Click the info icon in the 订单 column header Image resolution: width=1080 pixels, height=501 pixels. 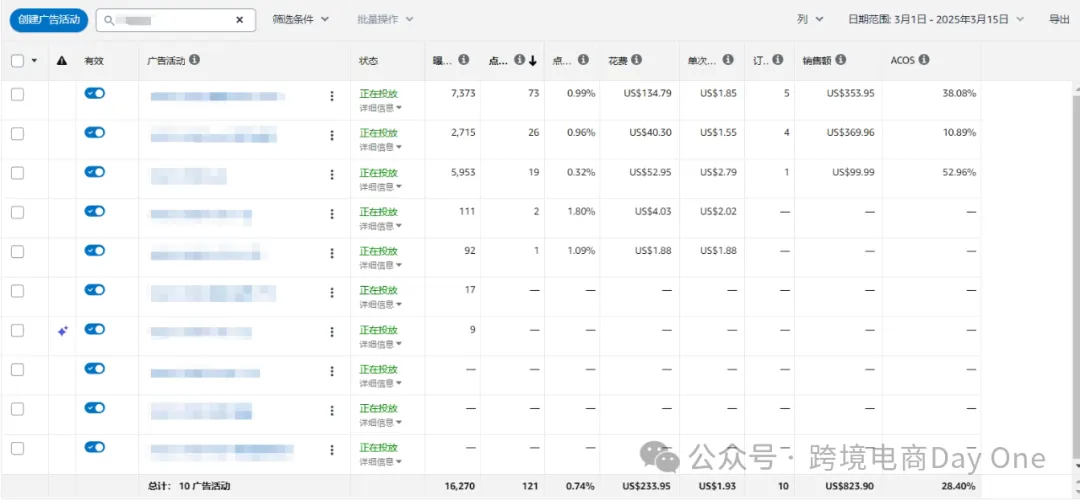click(778, 60)
